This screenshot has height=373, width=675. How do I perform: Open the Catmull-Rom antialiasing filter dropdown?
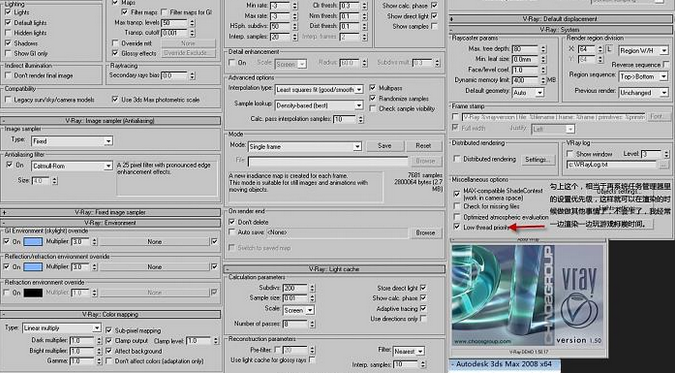coord(71,166)
